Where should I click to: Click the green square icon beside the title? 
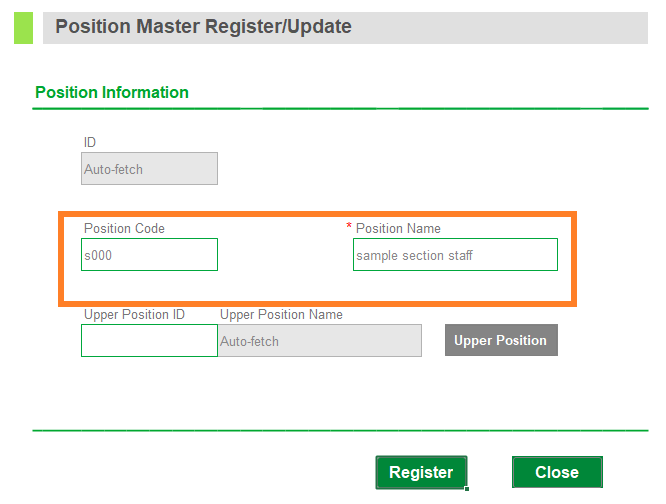click(x=23, y=27)
